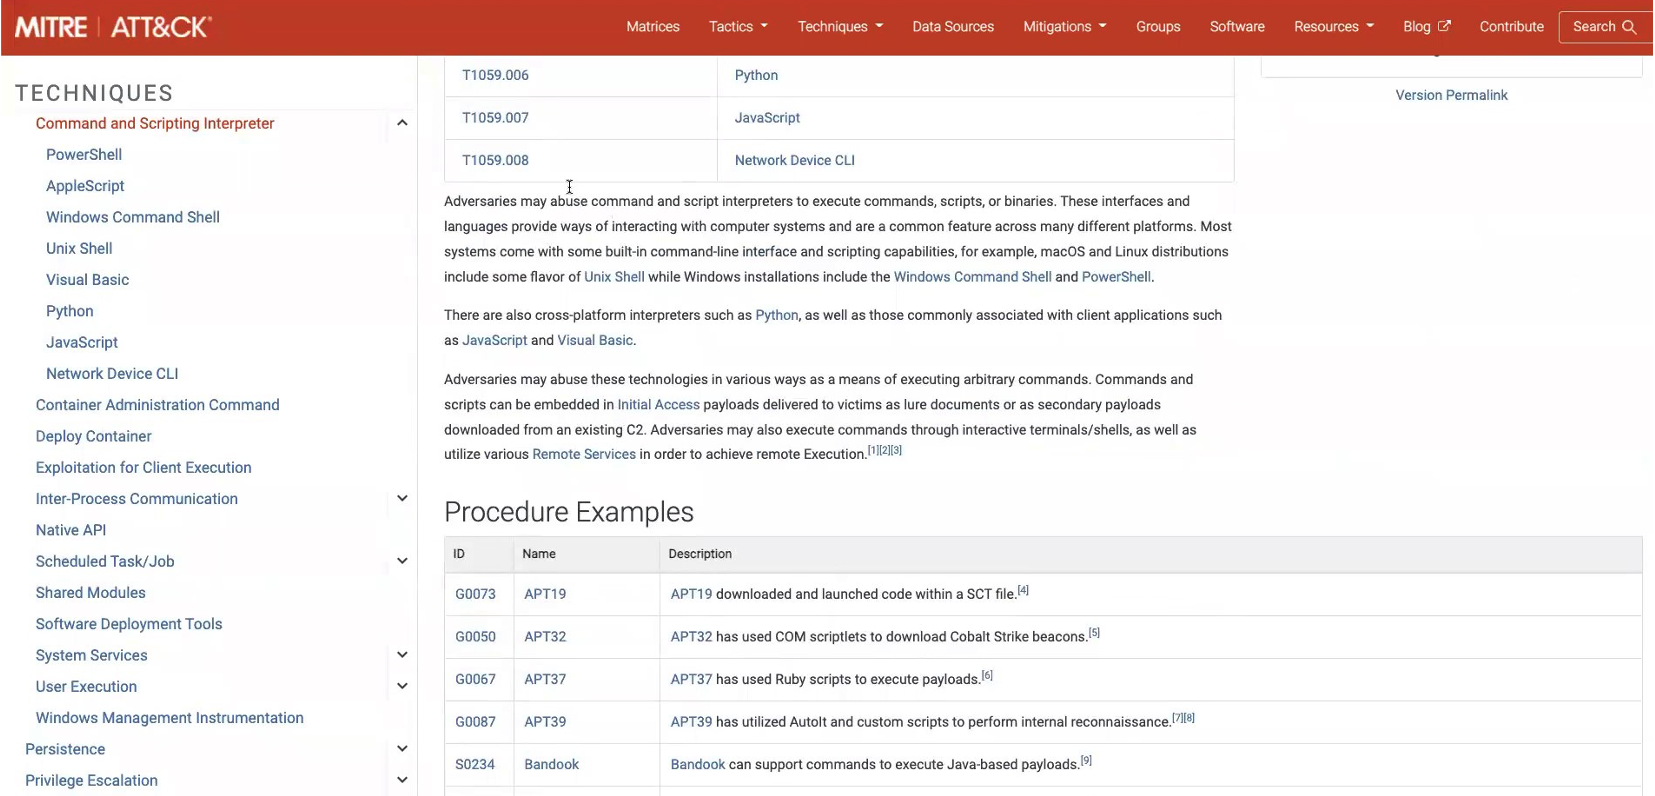Open JavaScript in the sub-techniques table

pos(767,117)
